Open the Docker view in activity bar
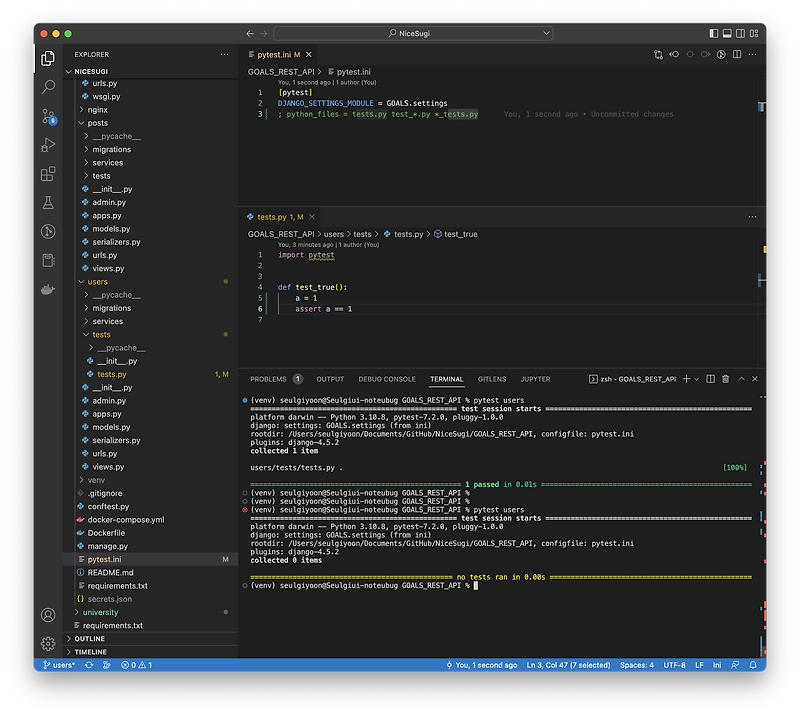 pyautogui.click(x=48, y=290)
